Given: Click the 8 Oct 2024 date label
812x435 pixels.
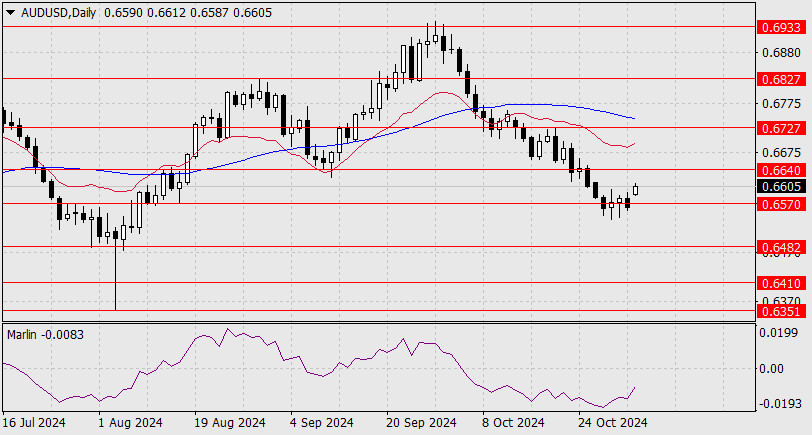Looking at the screenshot, I should (x=513, y=423).
